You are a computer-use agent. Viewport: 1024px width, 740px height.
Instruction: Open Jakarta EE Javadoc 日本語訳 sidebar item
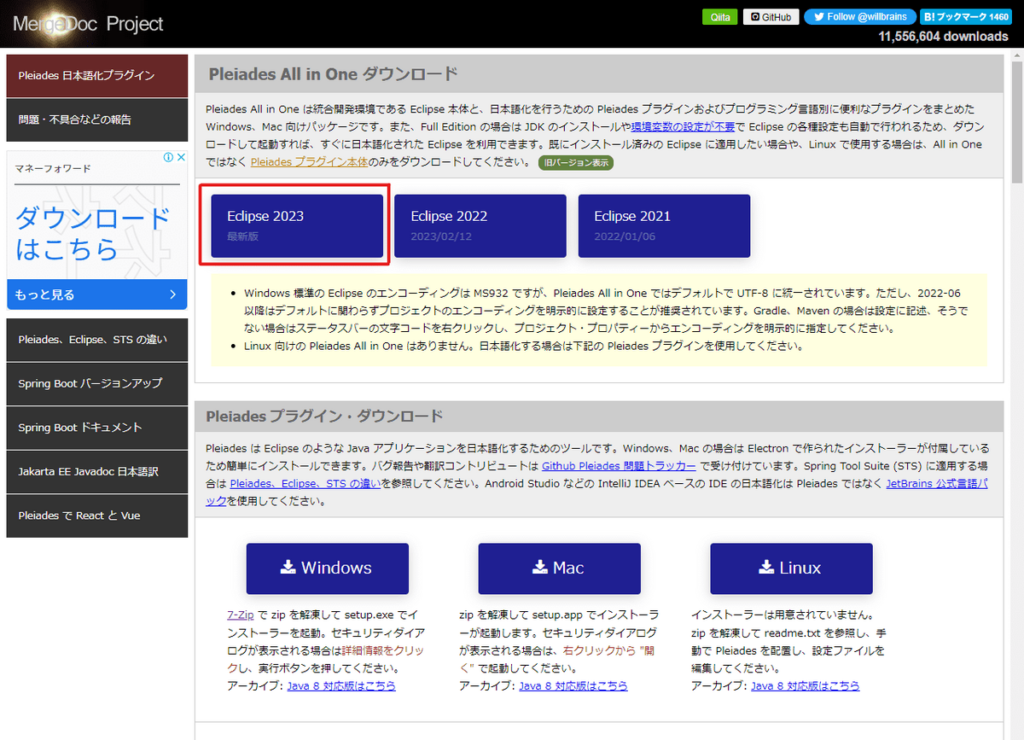tap(97, 472)
